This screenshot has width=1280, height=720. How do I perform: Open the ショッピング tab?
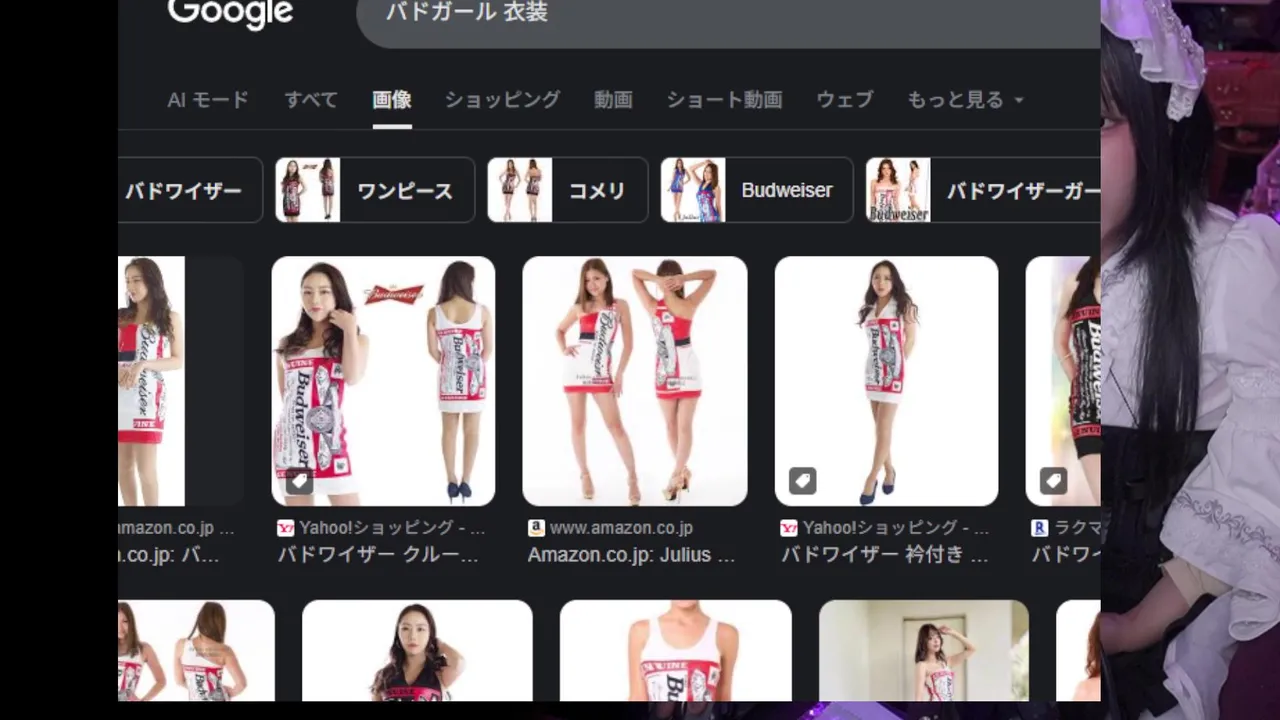502,100
